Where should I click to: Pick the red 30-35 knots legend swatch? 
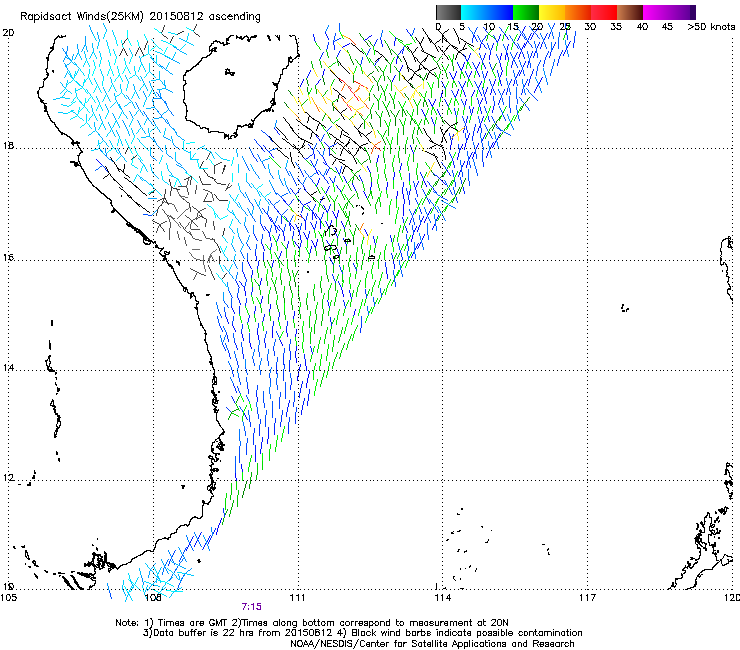tap(604, 12)
